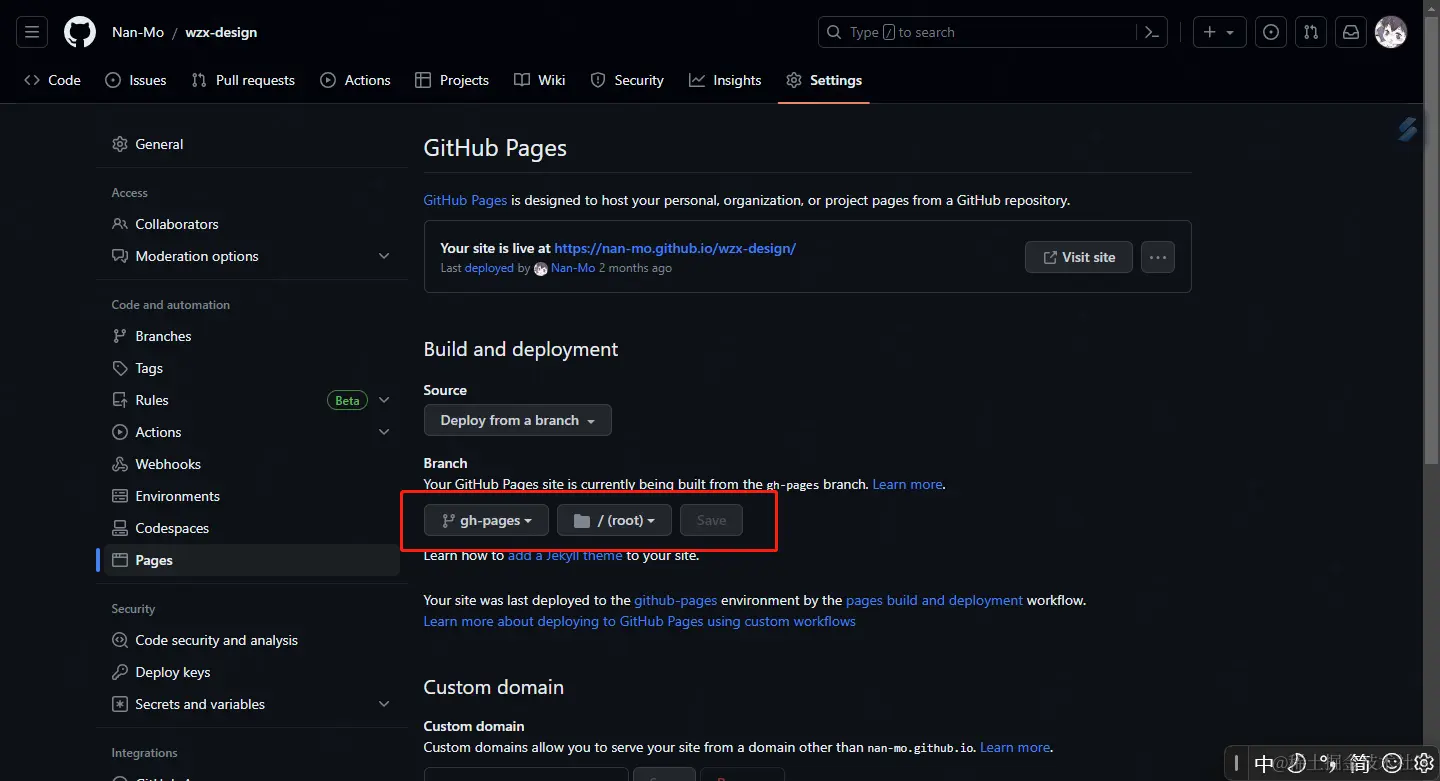Switch to the Issues tab
The image size is (1440, 781).
click(x=136, y=80)
